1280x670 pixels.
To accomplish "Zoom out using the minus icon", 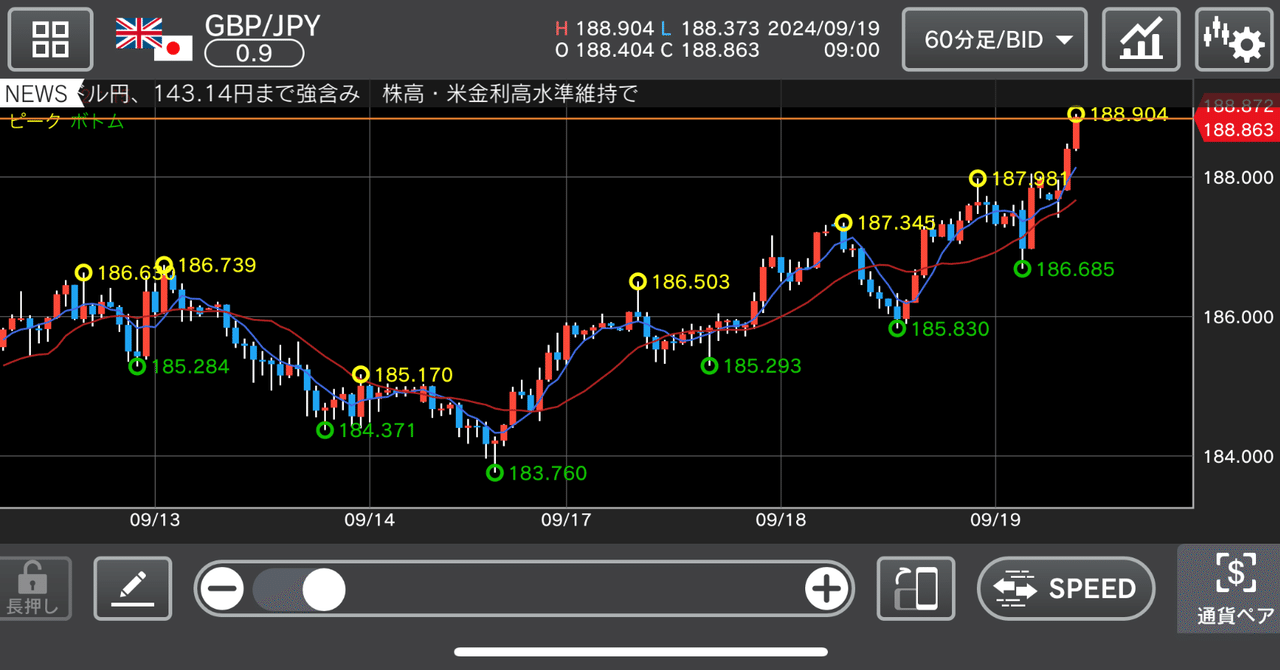I will point(221,589).
